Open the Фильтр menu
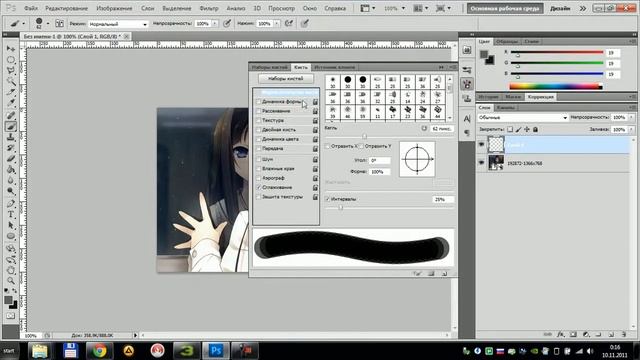 (209, 8)
